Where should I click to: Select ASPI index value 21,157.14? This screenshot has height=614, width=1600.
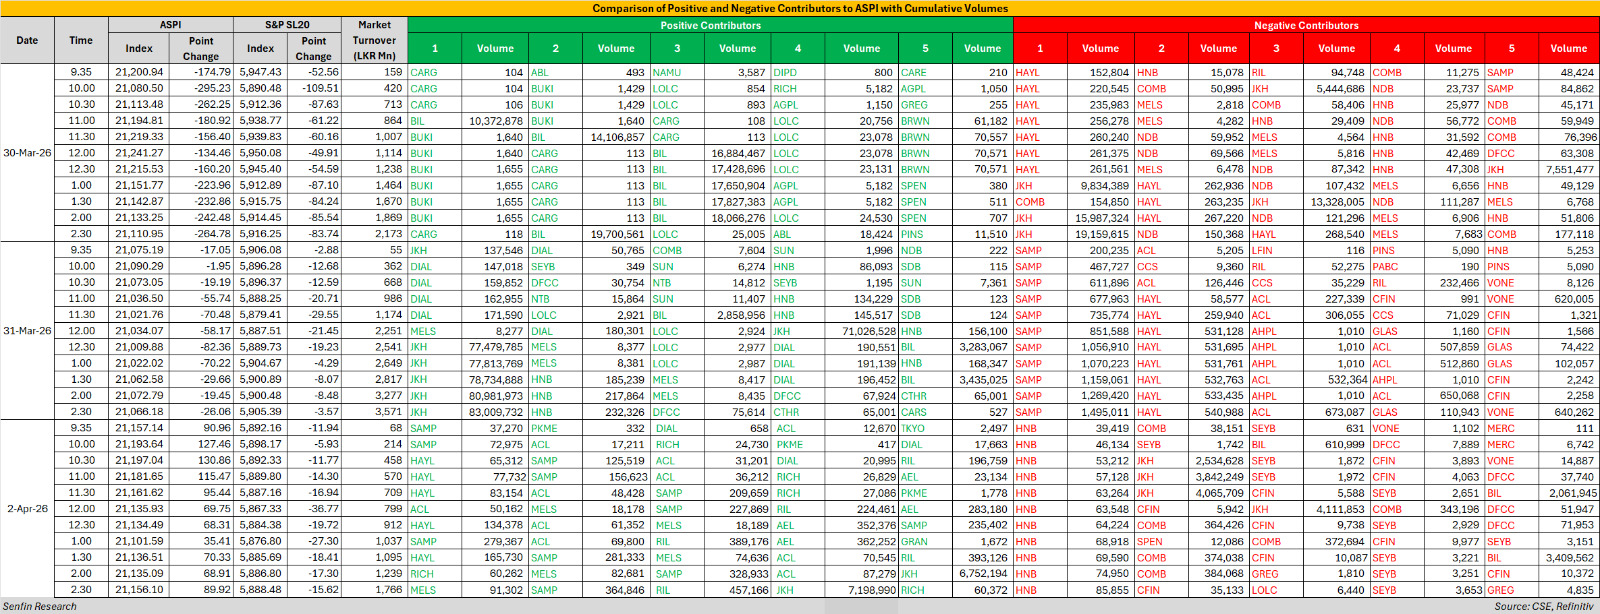pyautogui.click(x=139, y=428)
